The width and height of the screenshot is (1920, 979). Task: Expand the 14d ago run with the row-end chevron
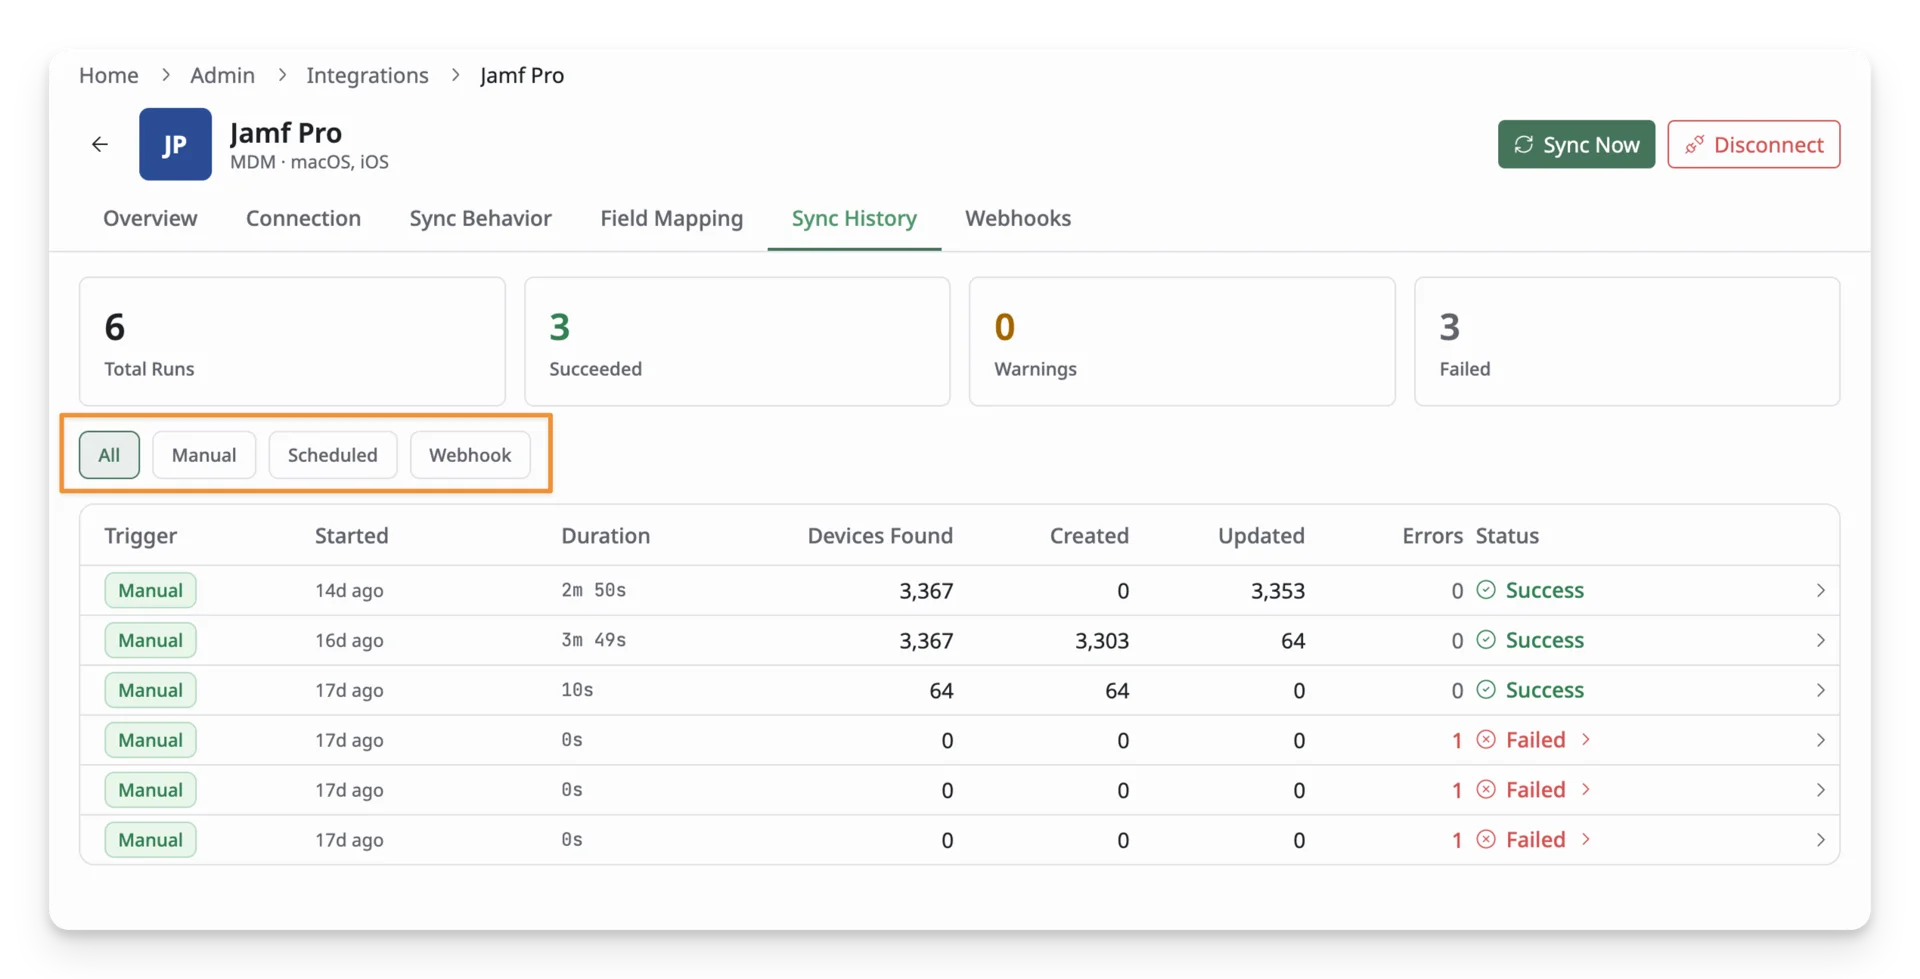1820,590
